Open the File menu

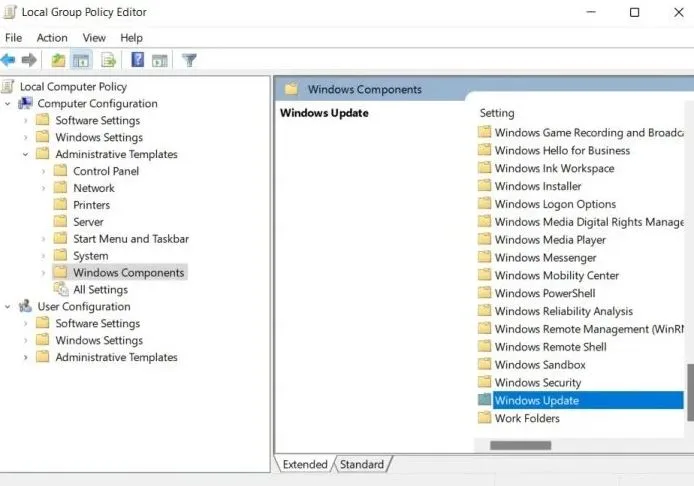pyautogui.click(x=13, y=38)
